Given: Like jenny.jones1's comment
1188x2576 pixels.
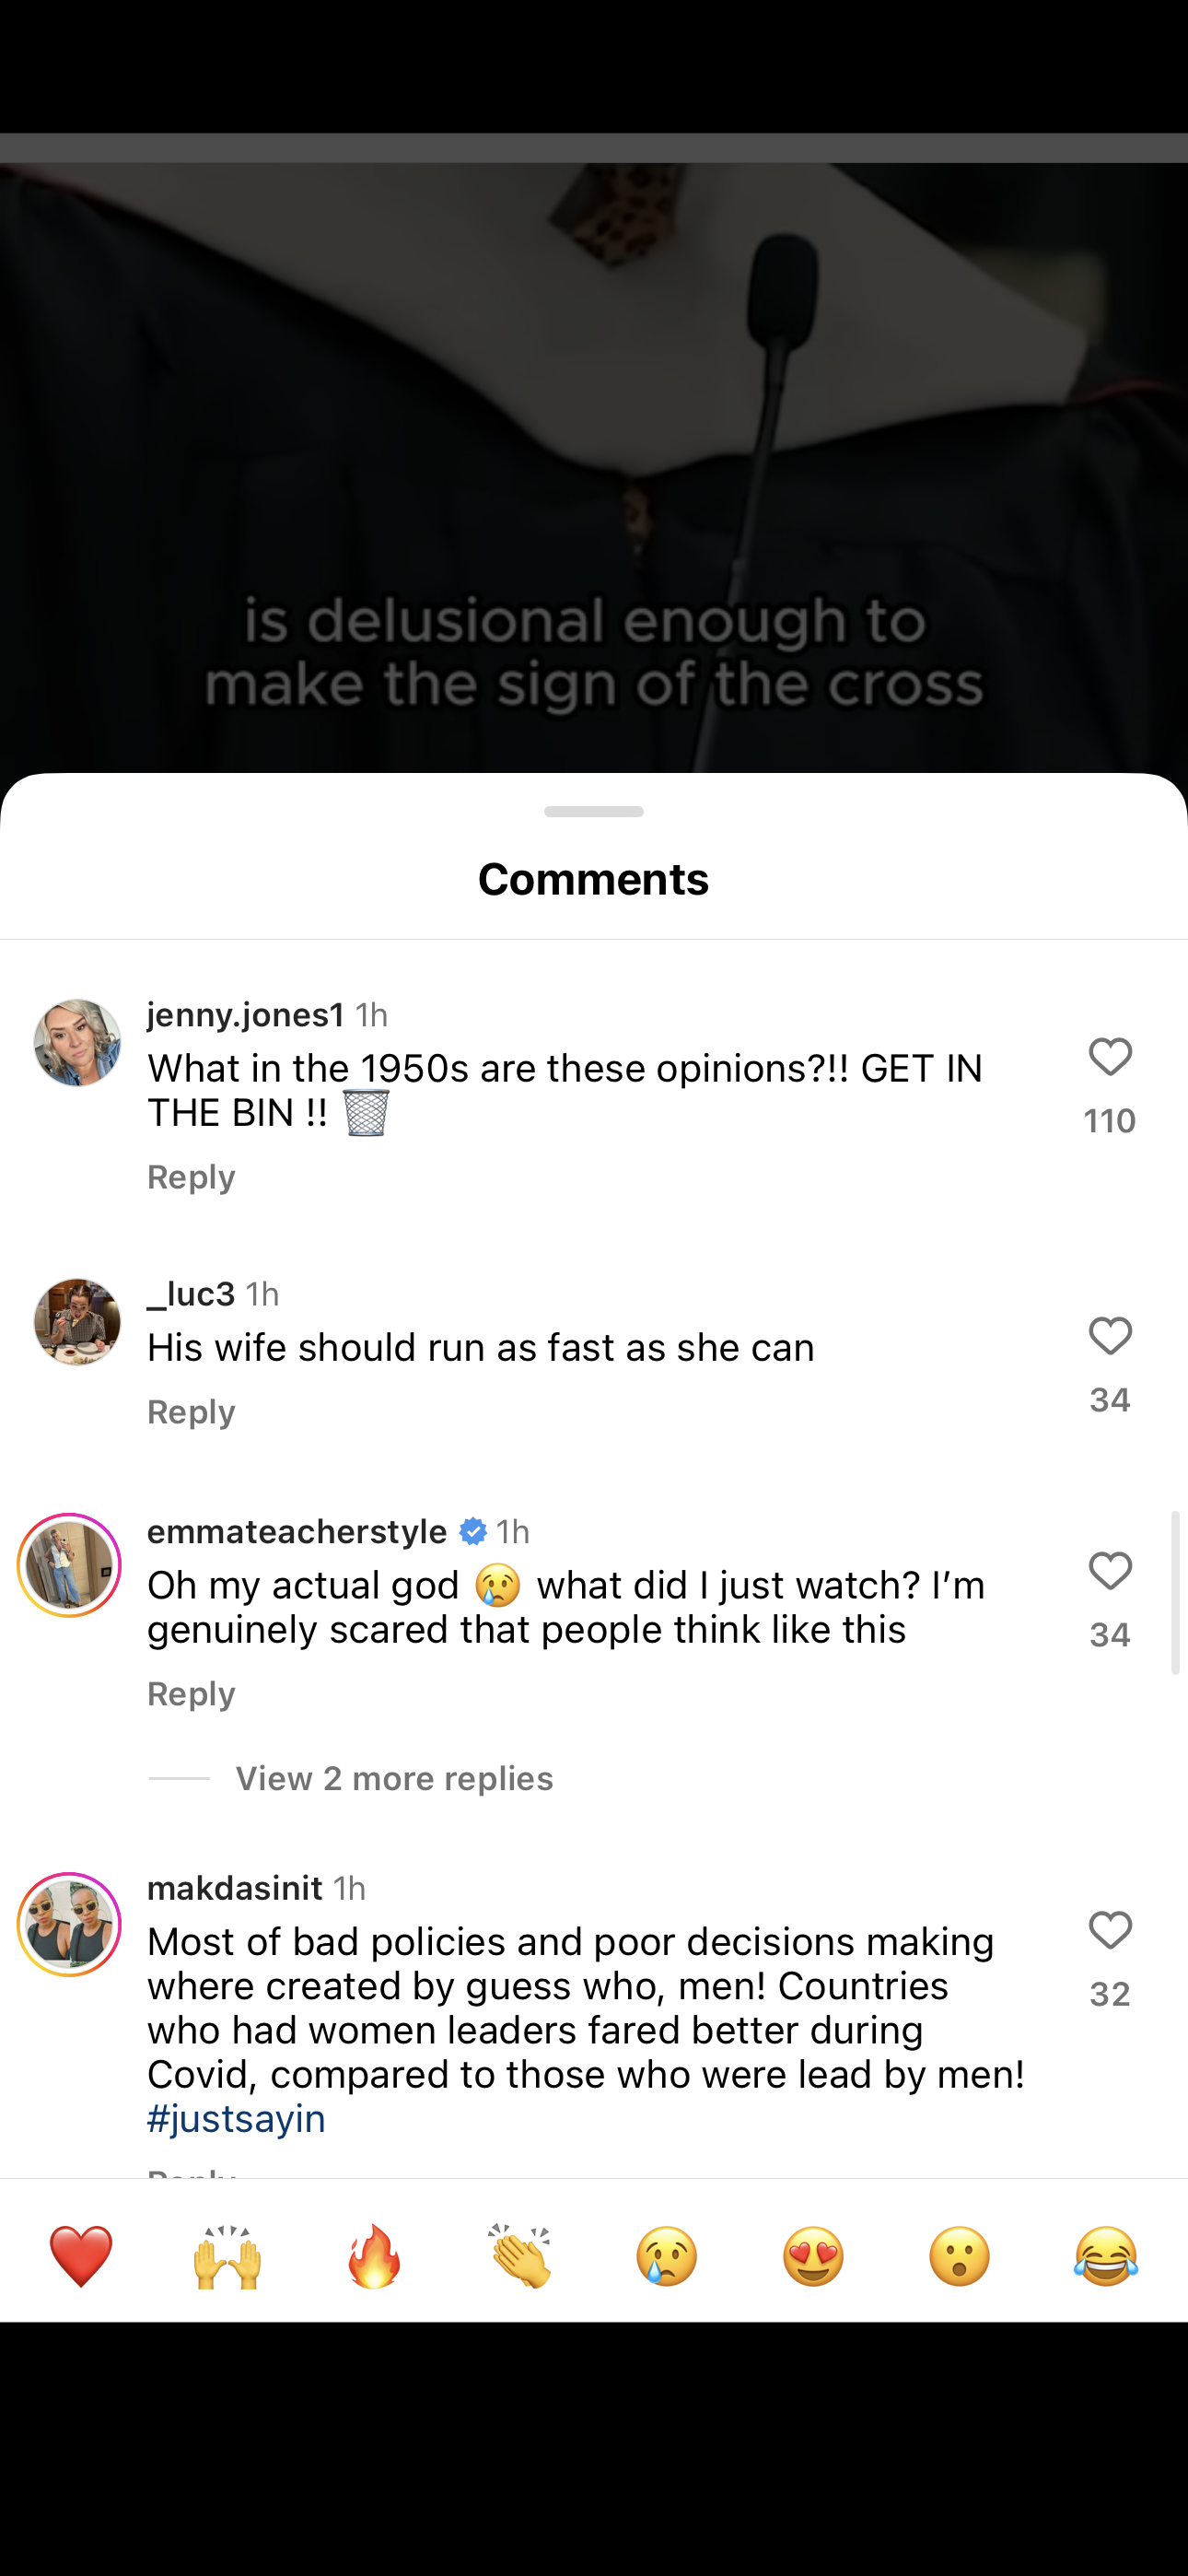Looking at the screenshot, I should tap(1109, 1058).
